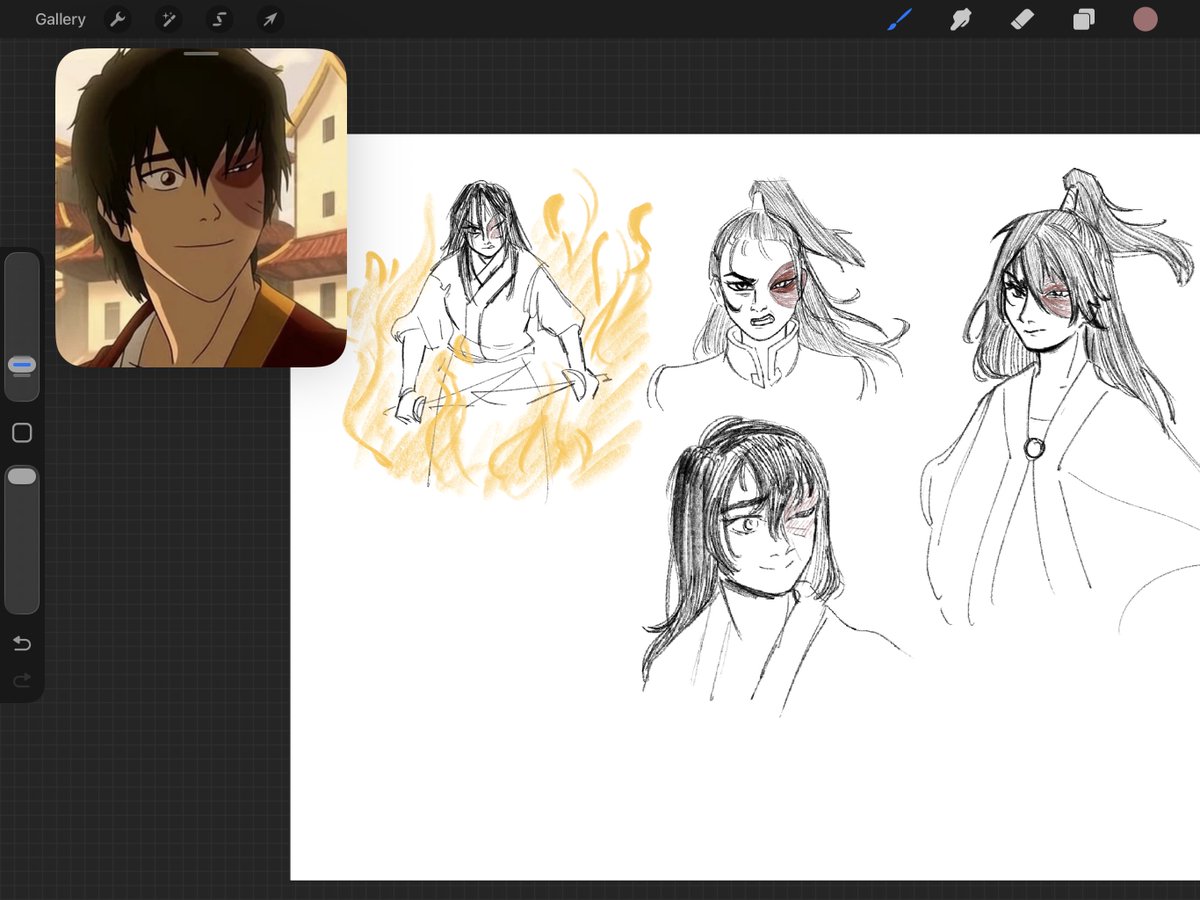1200x900 pixels.
Task: Open the Adjustments magic wand menu
Action: click(168, 19)
